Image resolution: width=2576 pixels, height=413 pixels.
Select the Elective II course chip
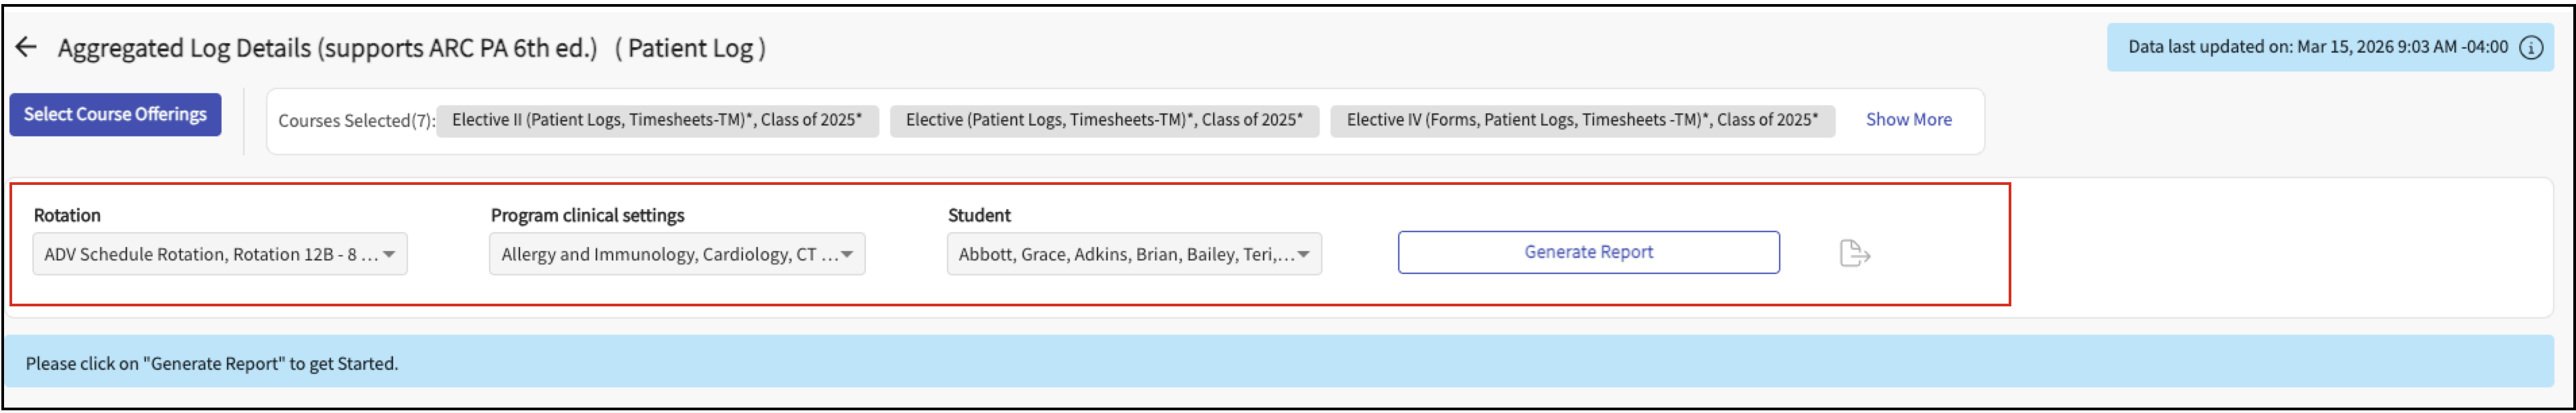tap(657, 121)
